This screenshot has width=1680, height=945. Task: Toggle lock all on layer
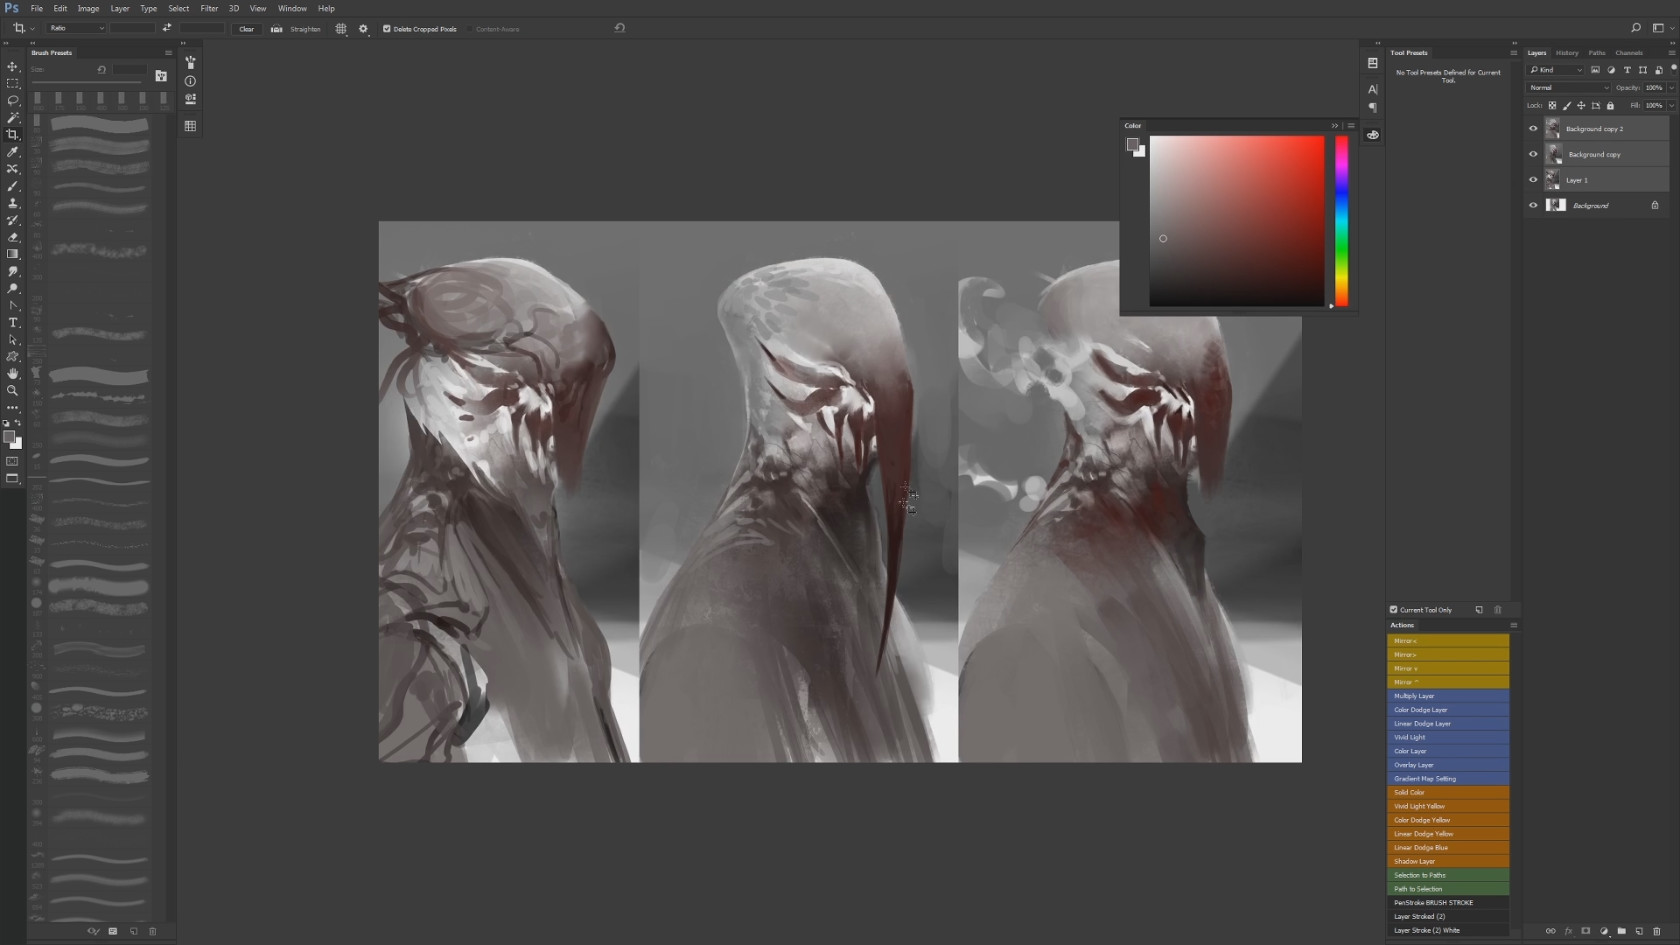1610,106
